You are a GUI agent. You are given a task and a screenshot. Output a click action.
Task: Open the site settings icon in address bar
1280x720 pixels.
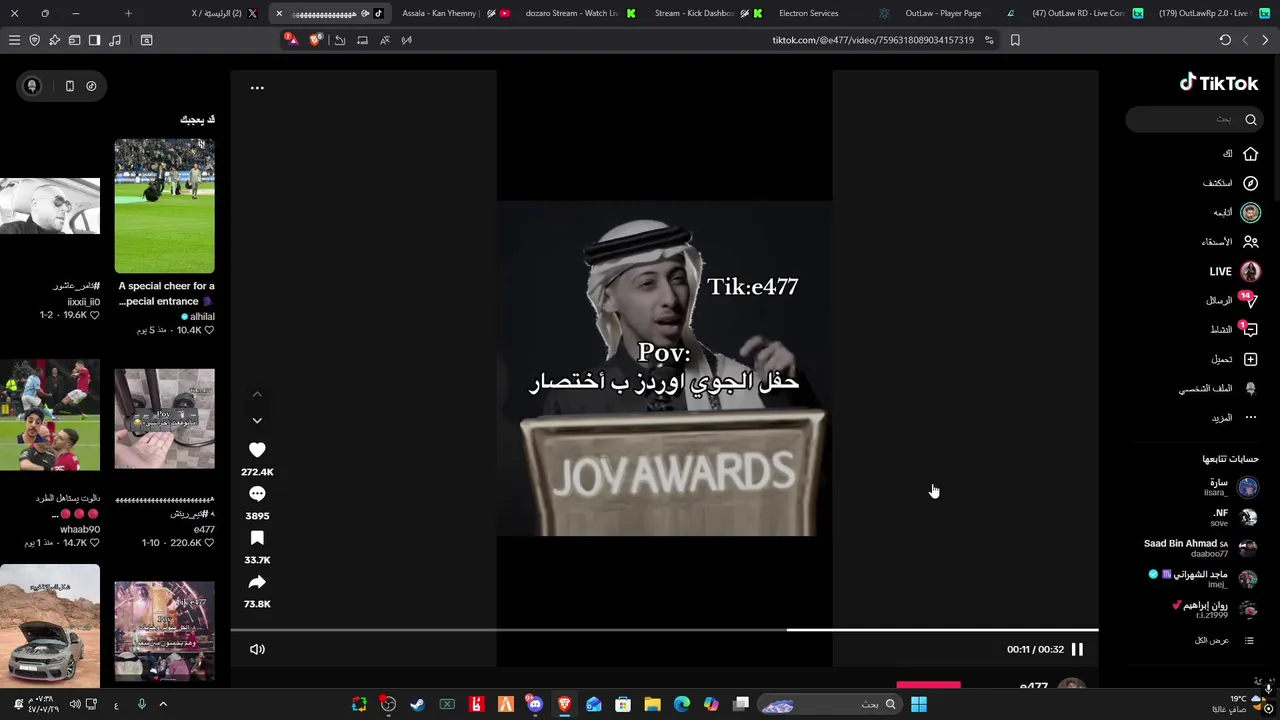989,40
